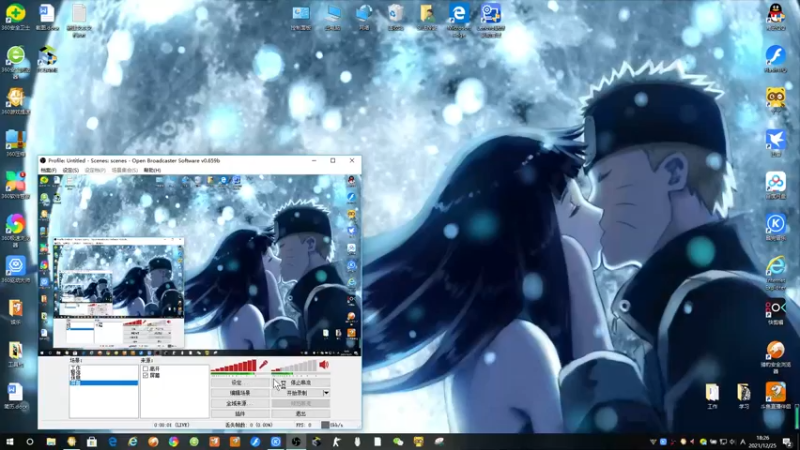The height and width of the screenshot is (450, 800).
Task: Open the Microsoft Edge desktop shortcut
Action: (x=459, y=19)
